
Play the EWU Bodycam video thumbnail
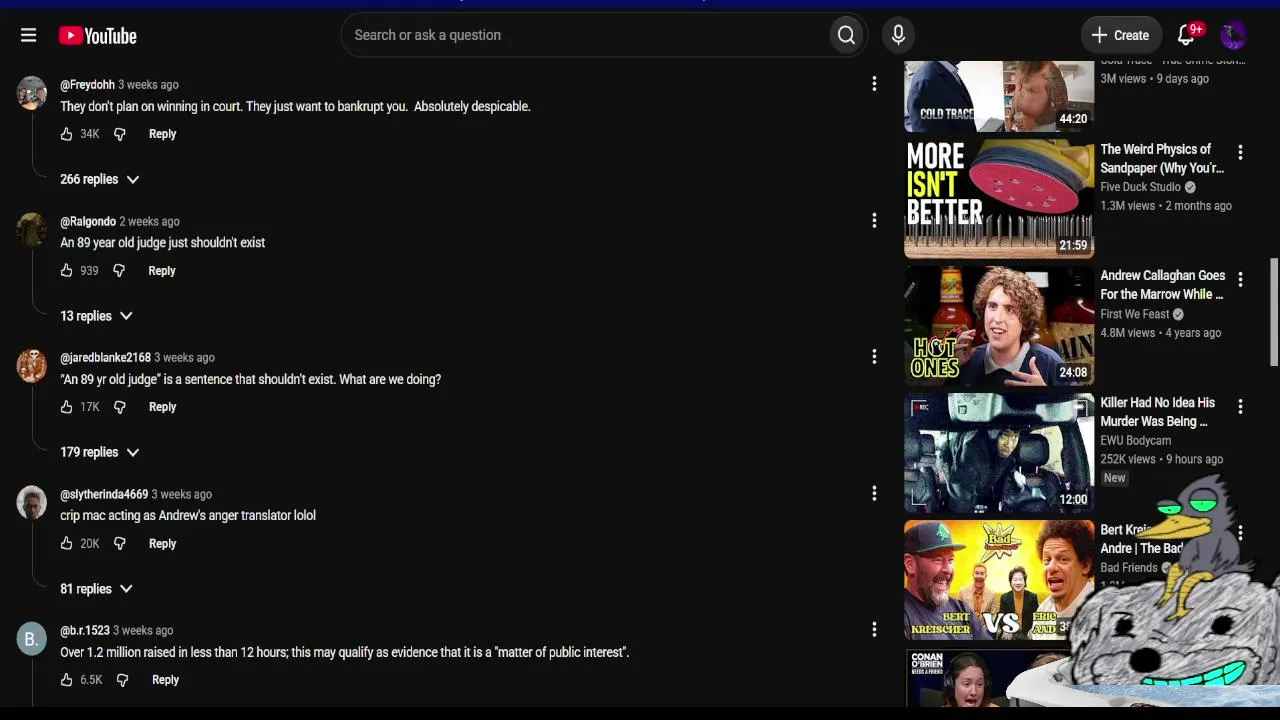tap(999, 452)
